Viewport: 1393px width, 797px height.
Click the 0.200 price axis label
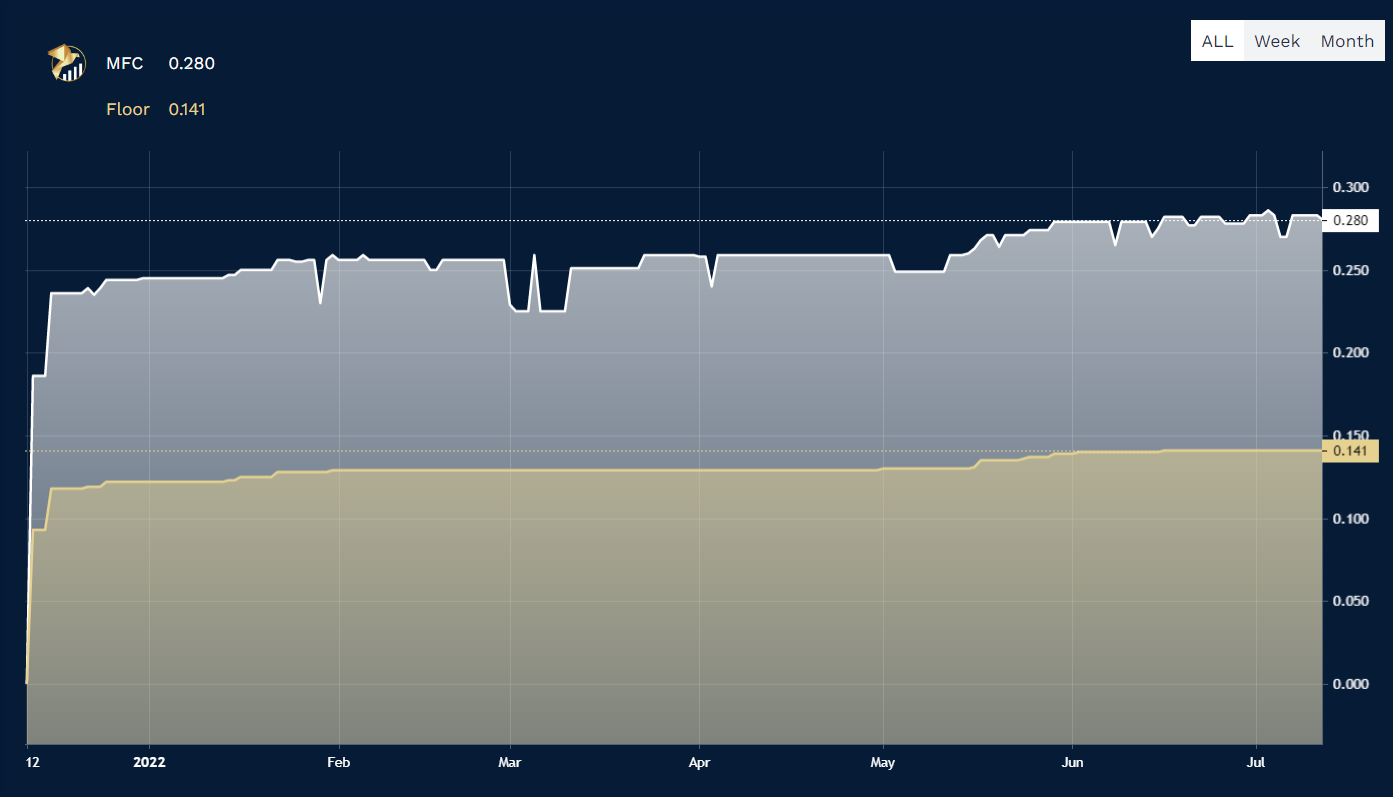click(x=1350, y=353)
